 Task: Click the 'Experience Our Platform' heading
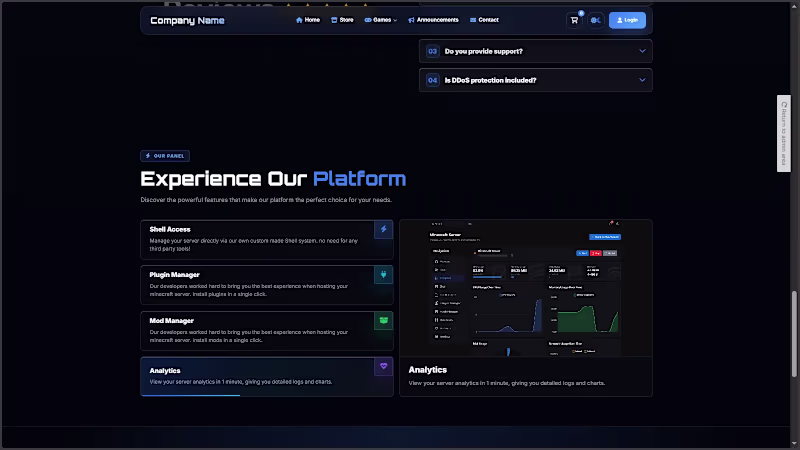tap(273, 179)
